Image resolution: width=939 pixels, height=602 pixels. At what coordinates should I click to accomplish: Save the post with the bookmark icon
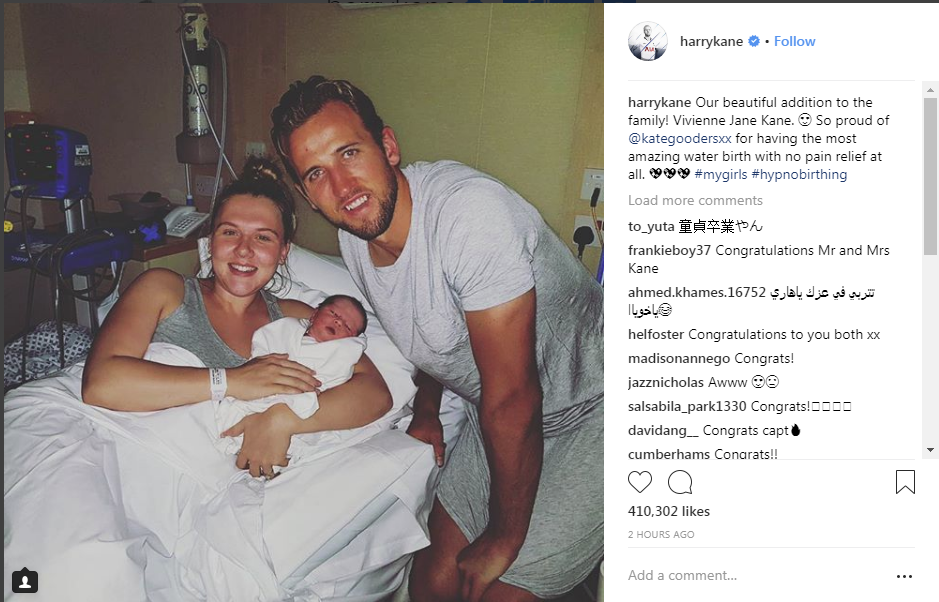click(905, 482)
